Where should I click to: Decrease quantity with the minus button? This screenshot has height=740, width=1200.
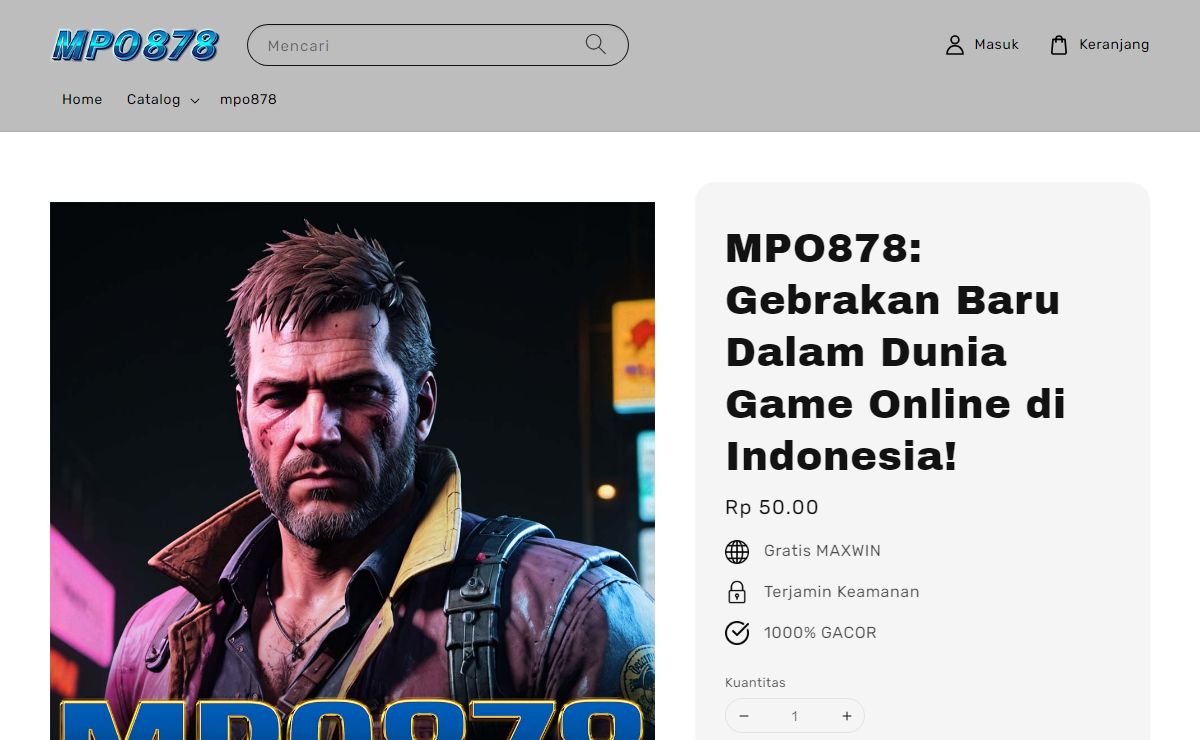pyautogui.click(x=744, y=716)
